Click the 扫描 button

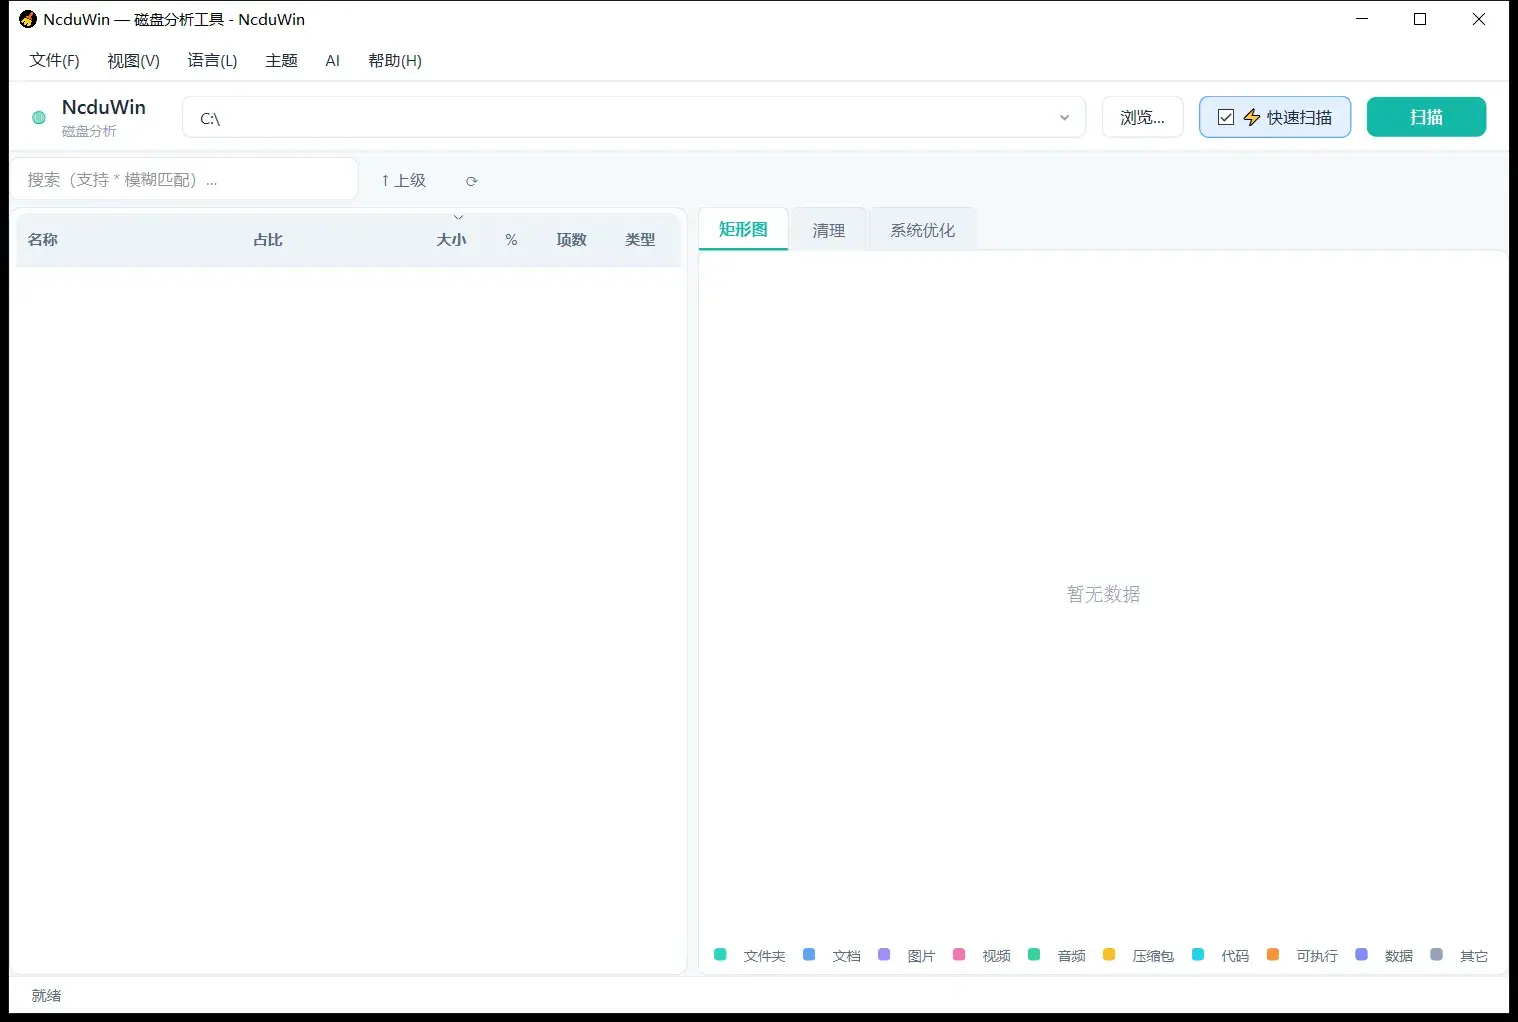(1426, 117)
